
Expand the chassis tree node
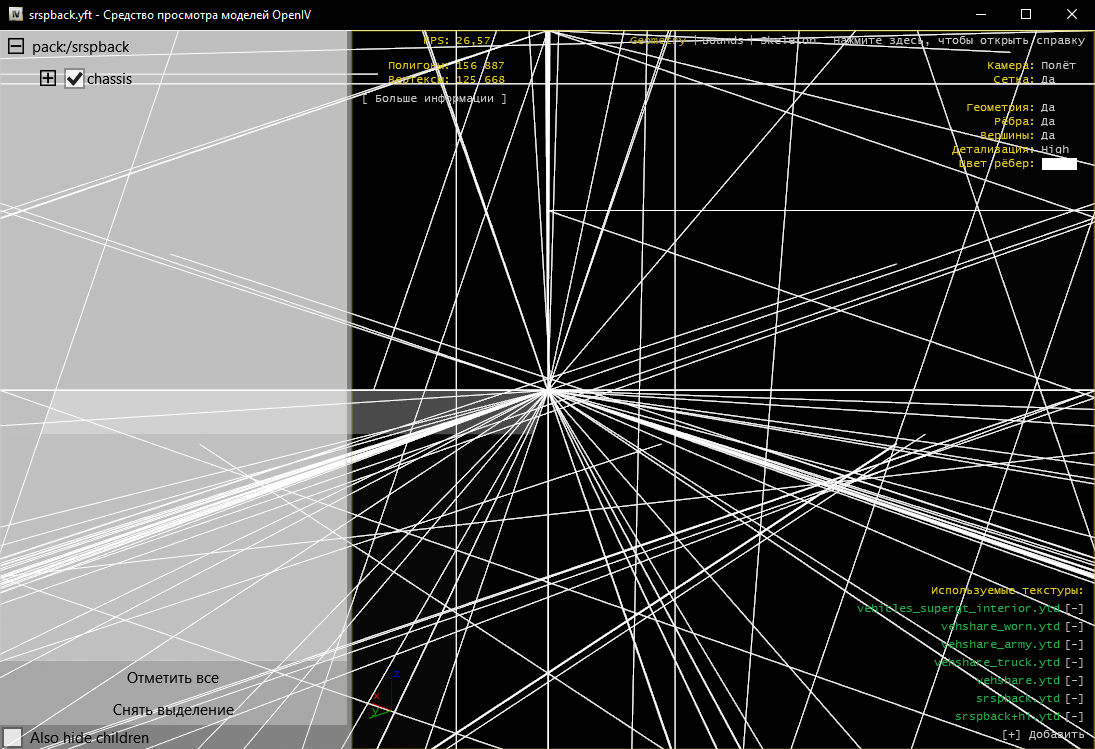48,79
